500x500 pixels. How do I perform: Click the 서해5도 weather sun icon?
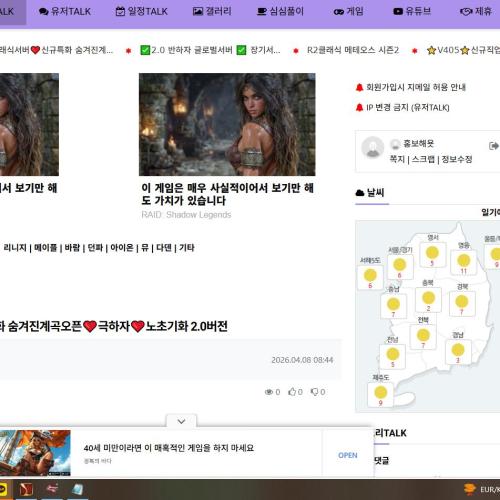click(370, 275)
